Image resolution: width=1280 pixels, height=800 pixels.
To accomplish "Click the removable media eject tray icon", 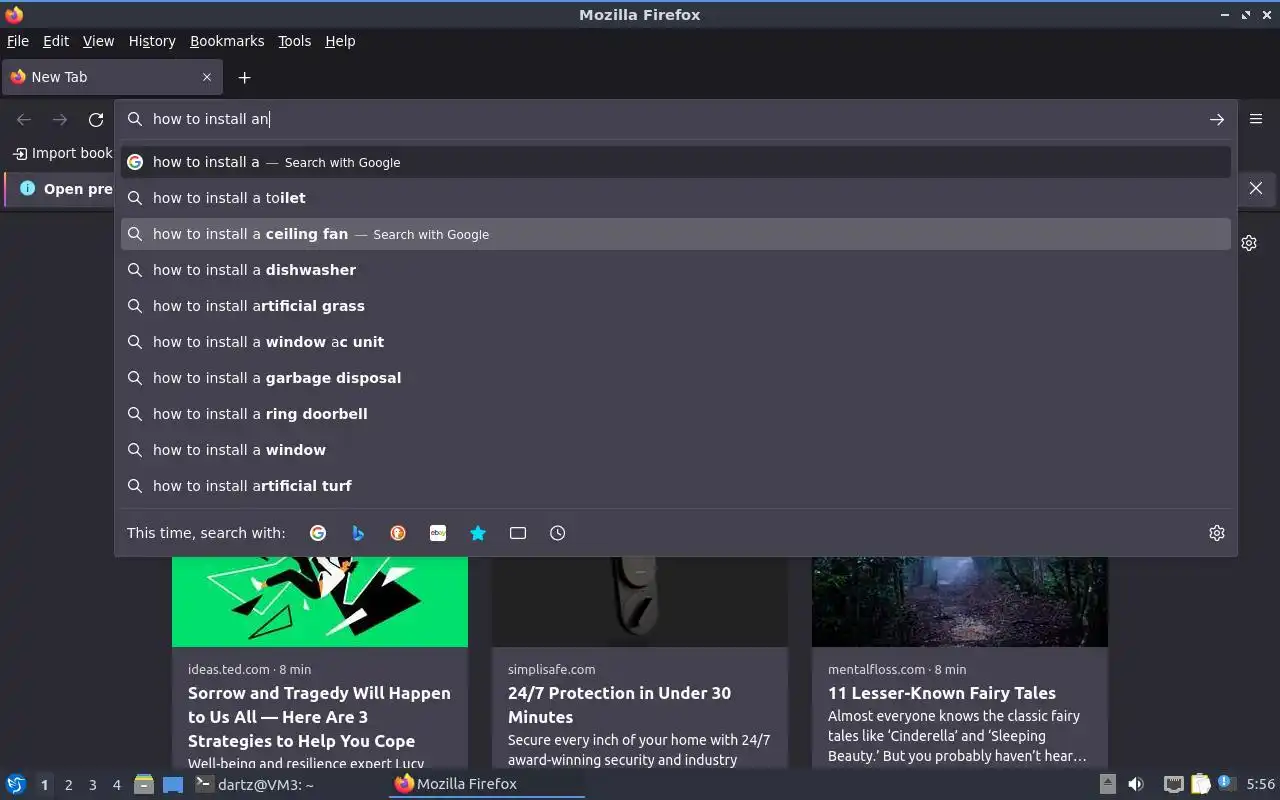I will tap(1107, 784).
